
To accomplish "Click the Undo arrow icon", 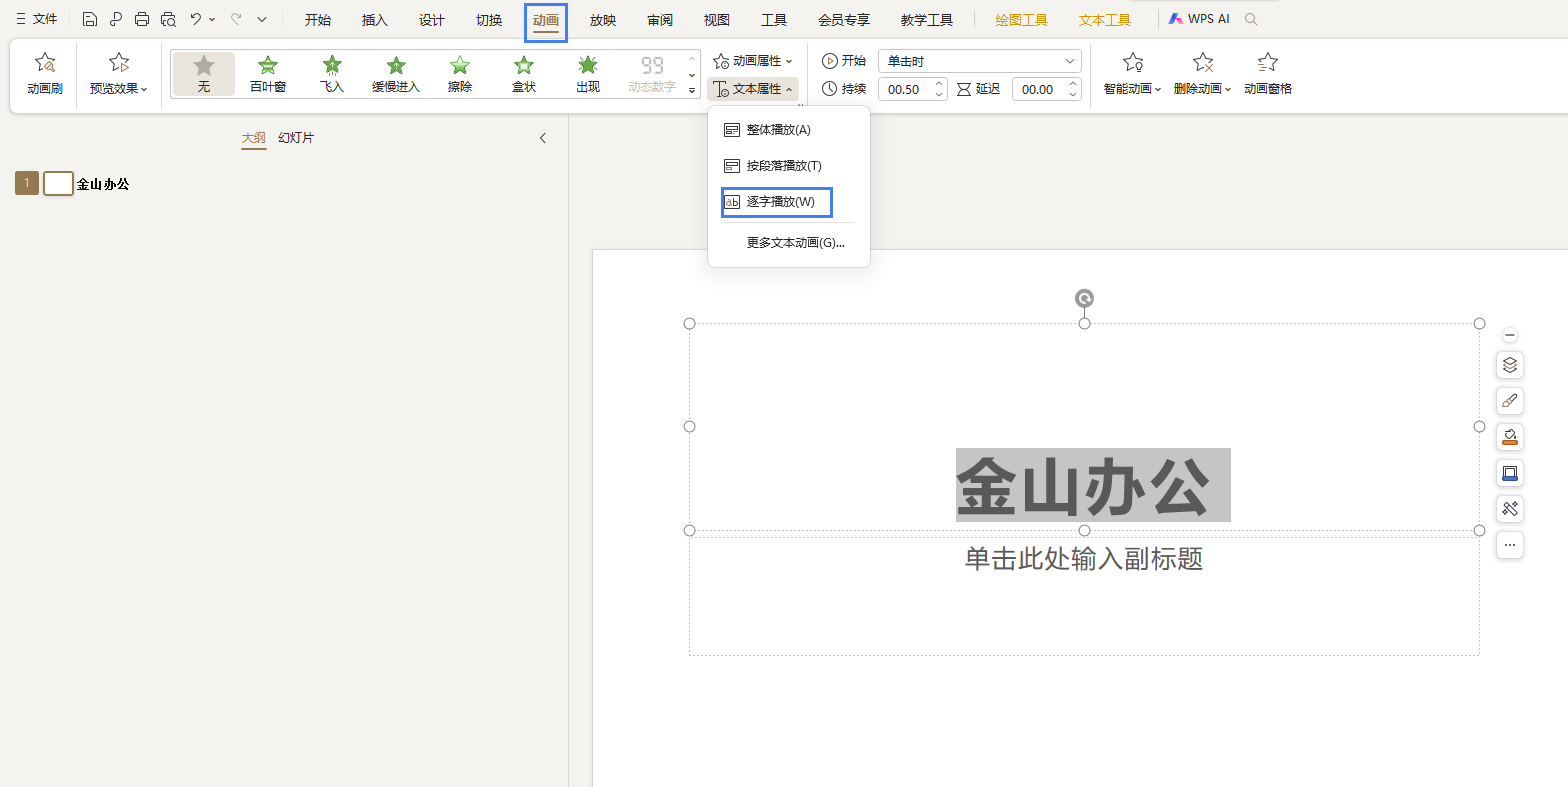I will click(196, 19).
